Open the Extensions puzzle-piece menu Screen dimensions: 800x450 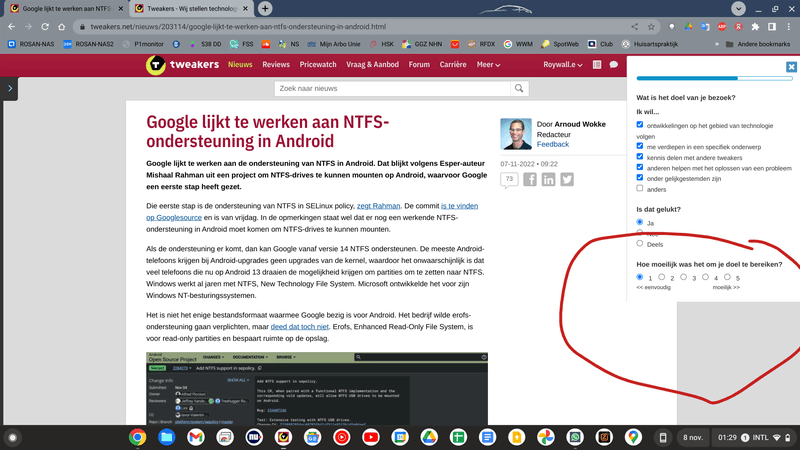(x=755, y=27)
